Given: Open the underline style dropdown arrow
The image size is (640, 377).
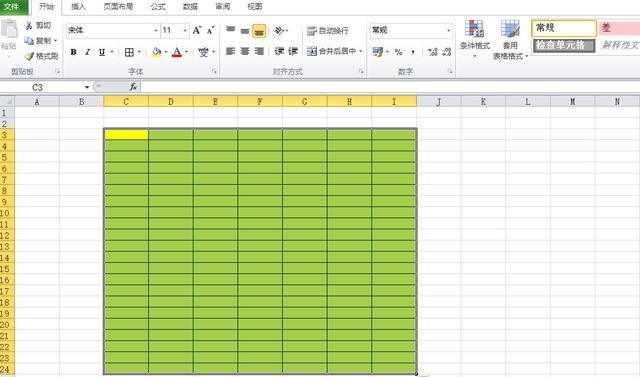Looking at the screenshot, I should (x=111, y=52).
